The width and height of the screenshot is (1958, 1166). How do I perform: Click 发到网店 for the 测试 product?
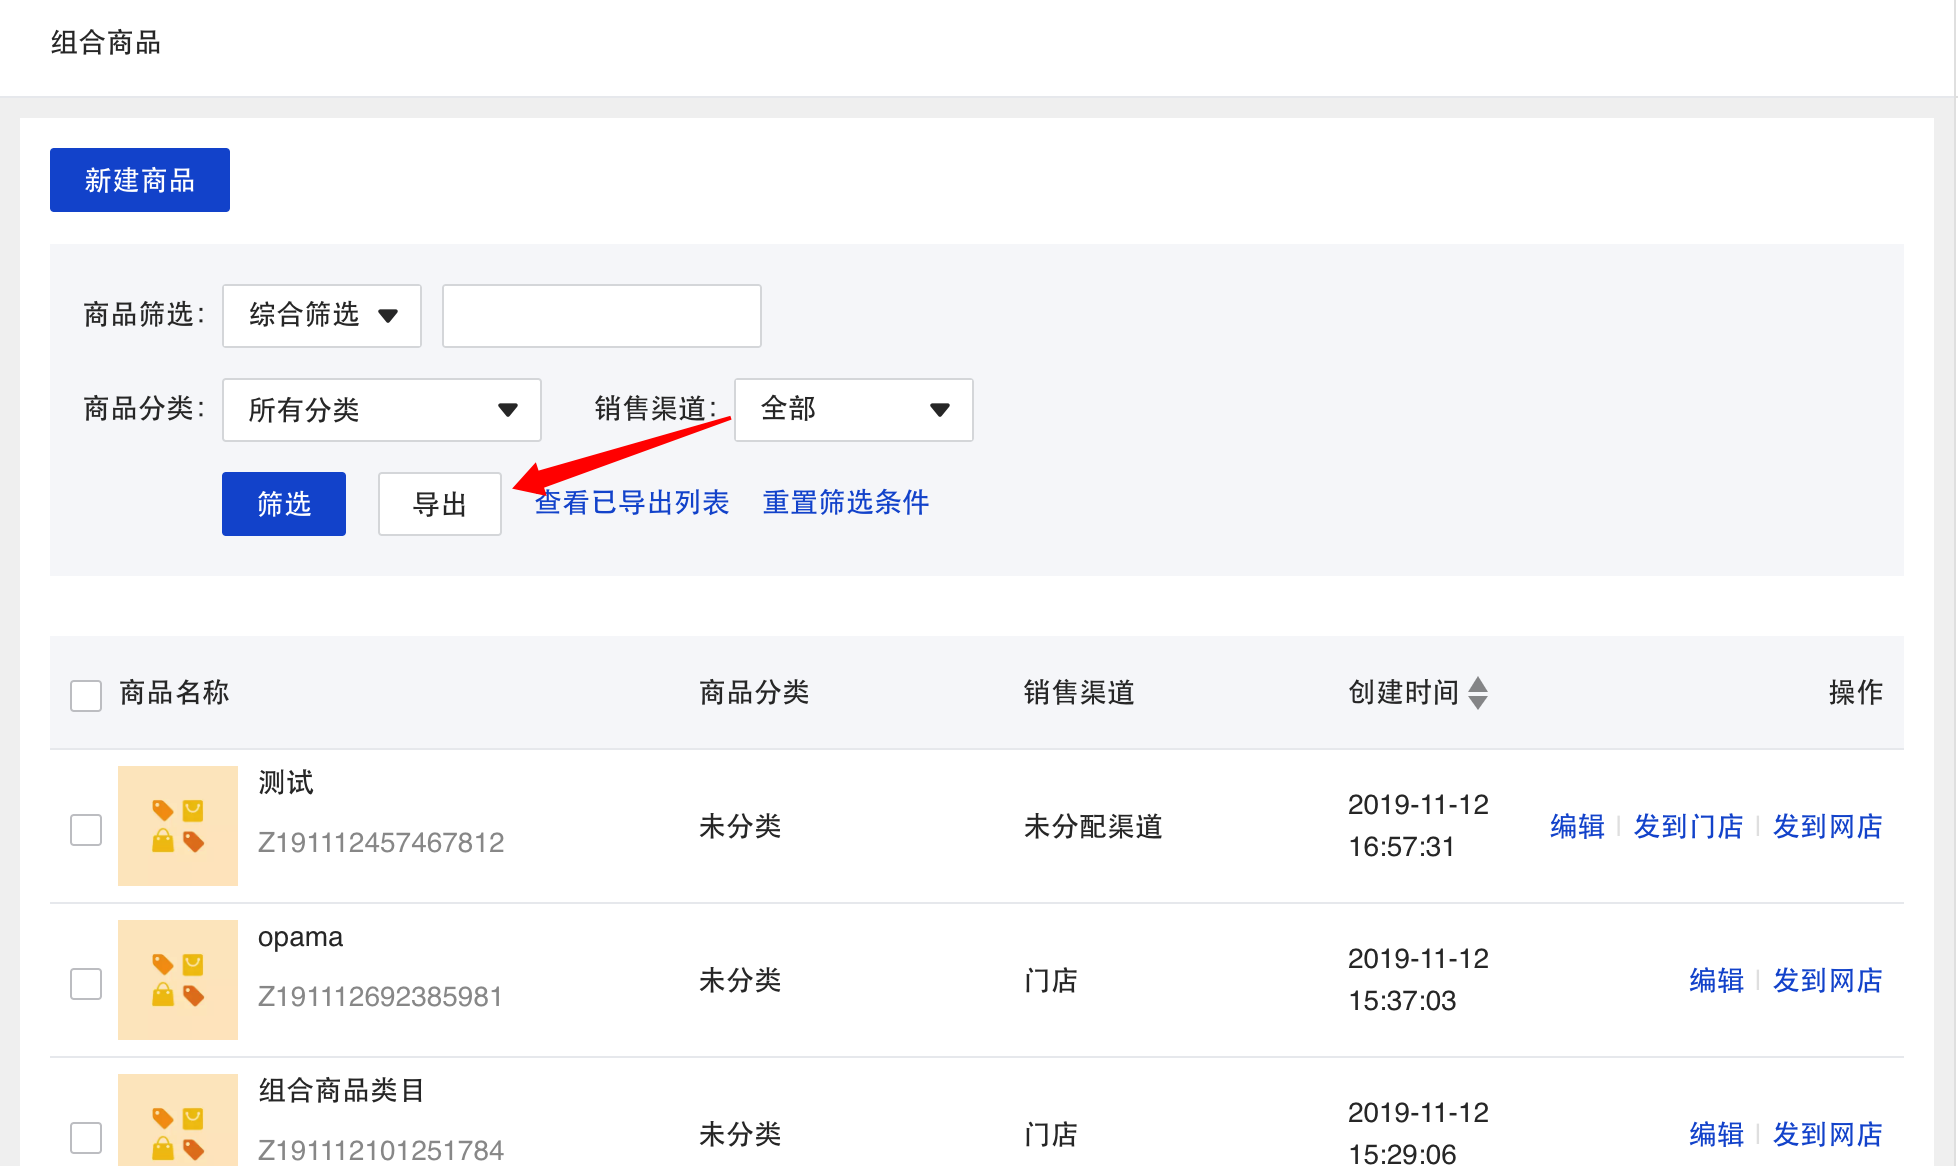point(1828,827)
